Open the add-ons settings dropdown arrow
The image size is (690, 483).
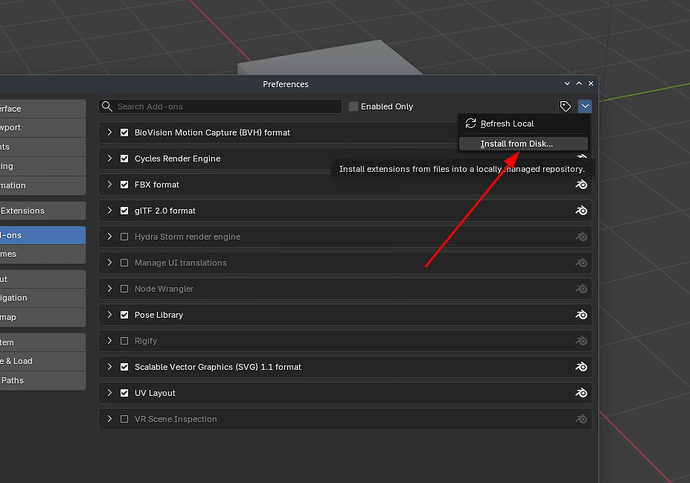point(585,106)
